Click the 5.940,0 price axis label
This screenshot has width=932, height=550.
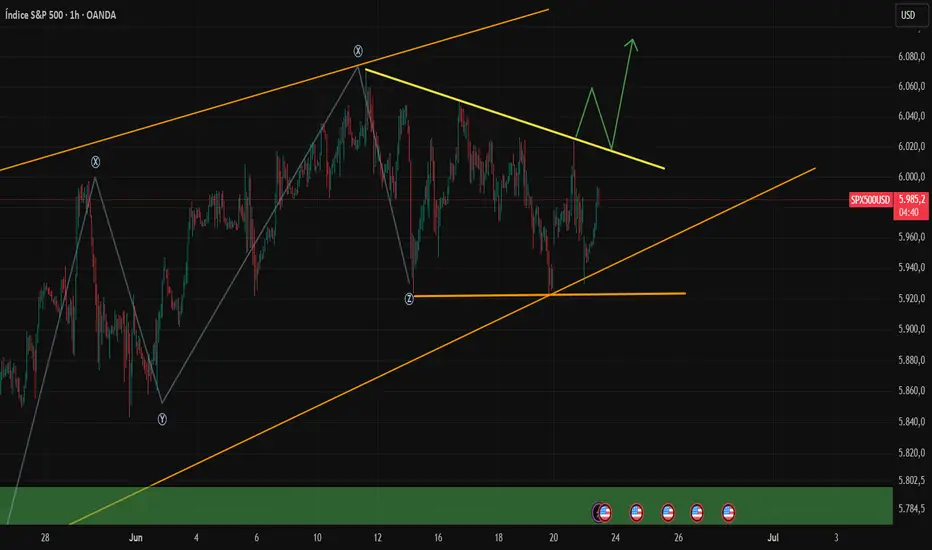pyautogui.click(x=911, y=268)
